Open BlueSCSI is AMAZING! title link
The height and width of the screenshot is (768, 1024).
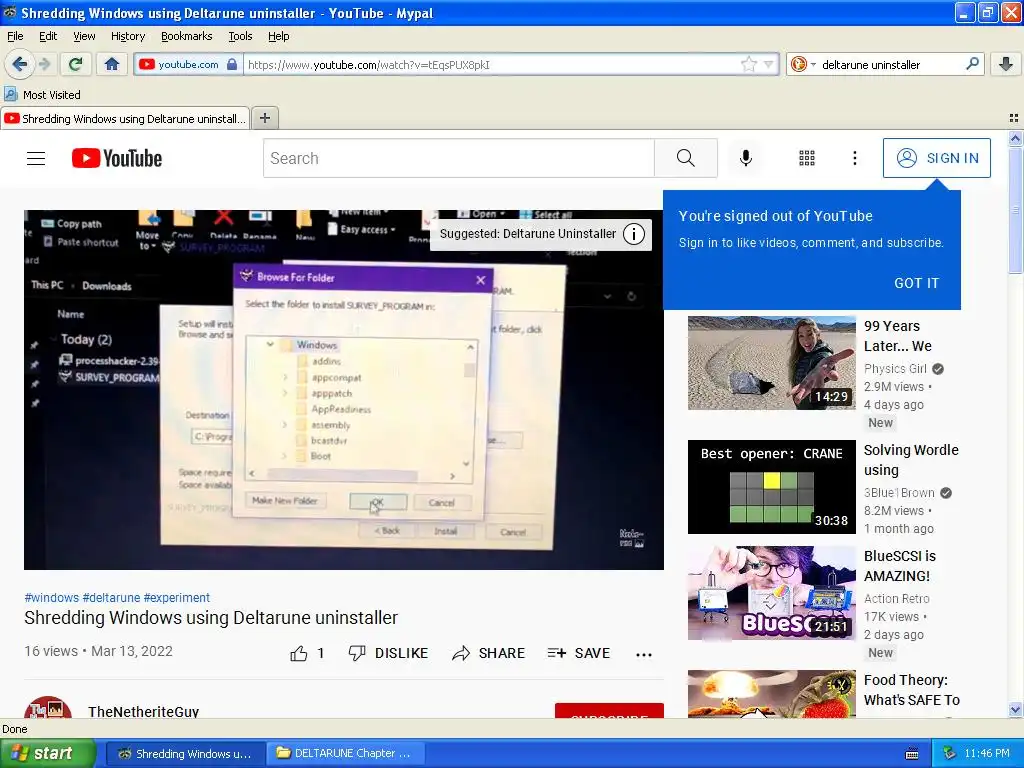[x=900, y=566]
